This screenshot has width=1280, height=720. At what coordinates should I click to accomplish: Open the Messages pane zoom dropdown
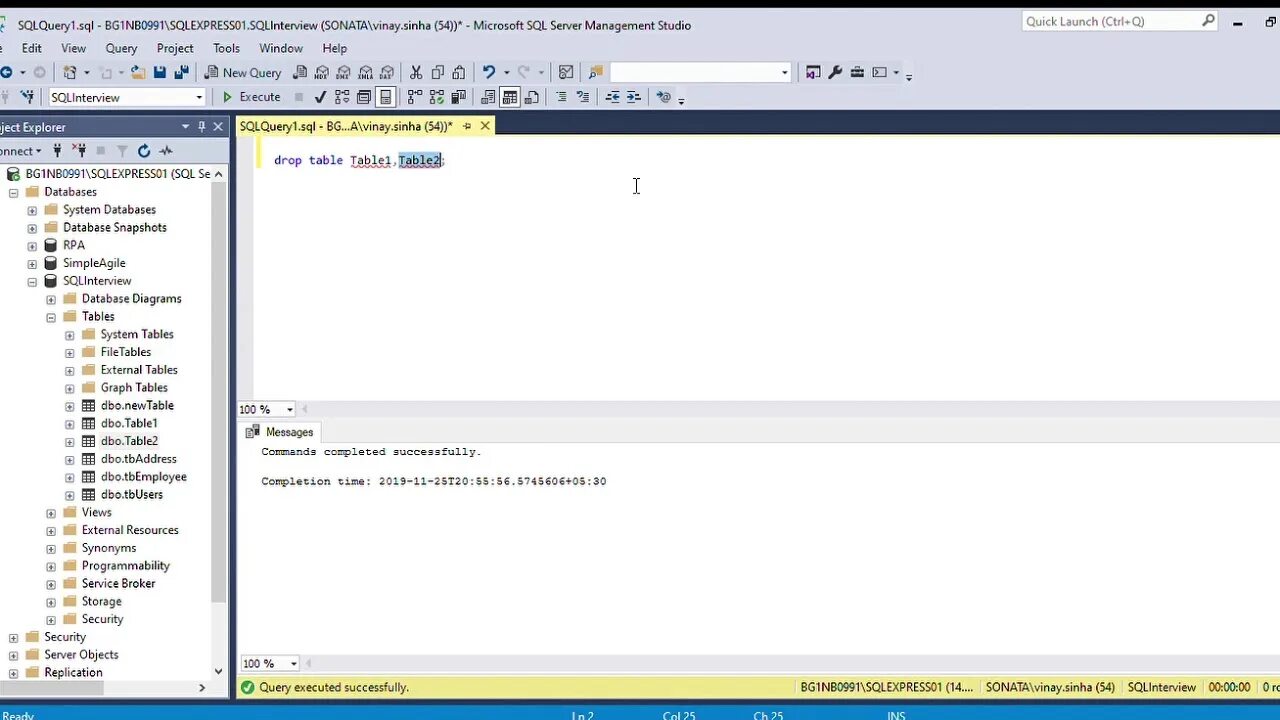[294, 663]
